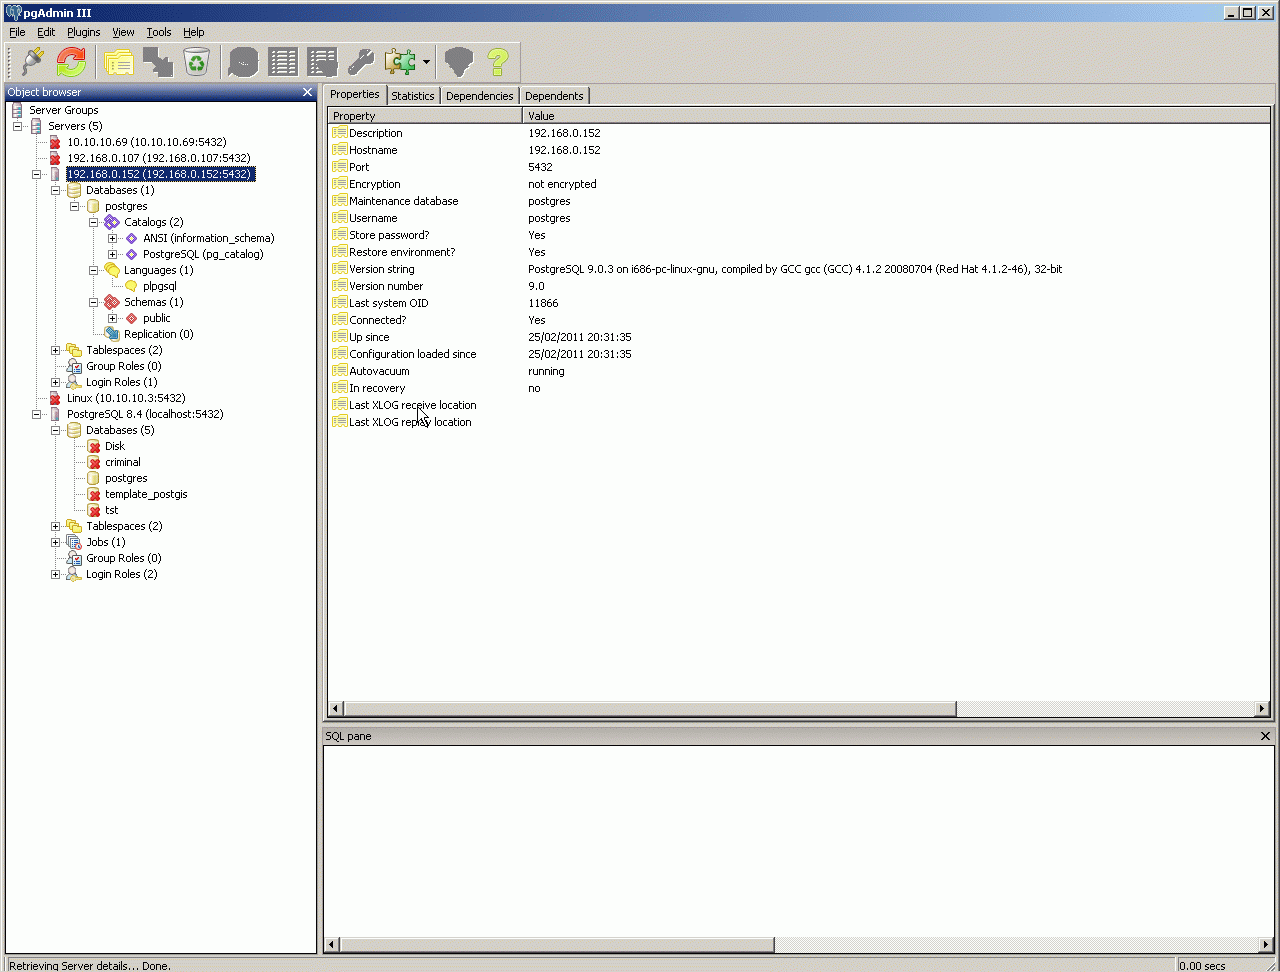Collapse the Schemas (1) node
Image resolution: width=1280 pixels, height=972 pixels.
tap(94, 302)
